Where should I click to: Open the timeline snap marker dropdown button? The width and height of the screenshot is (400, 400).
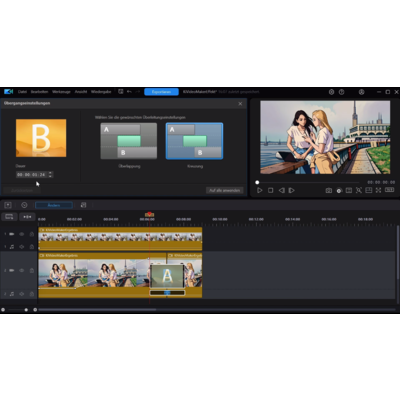pos(27,217)
